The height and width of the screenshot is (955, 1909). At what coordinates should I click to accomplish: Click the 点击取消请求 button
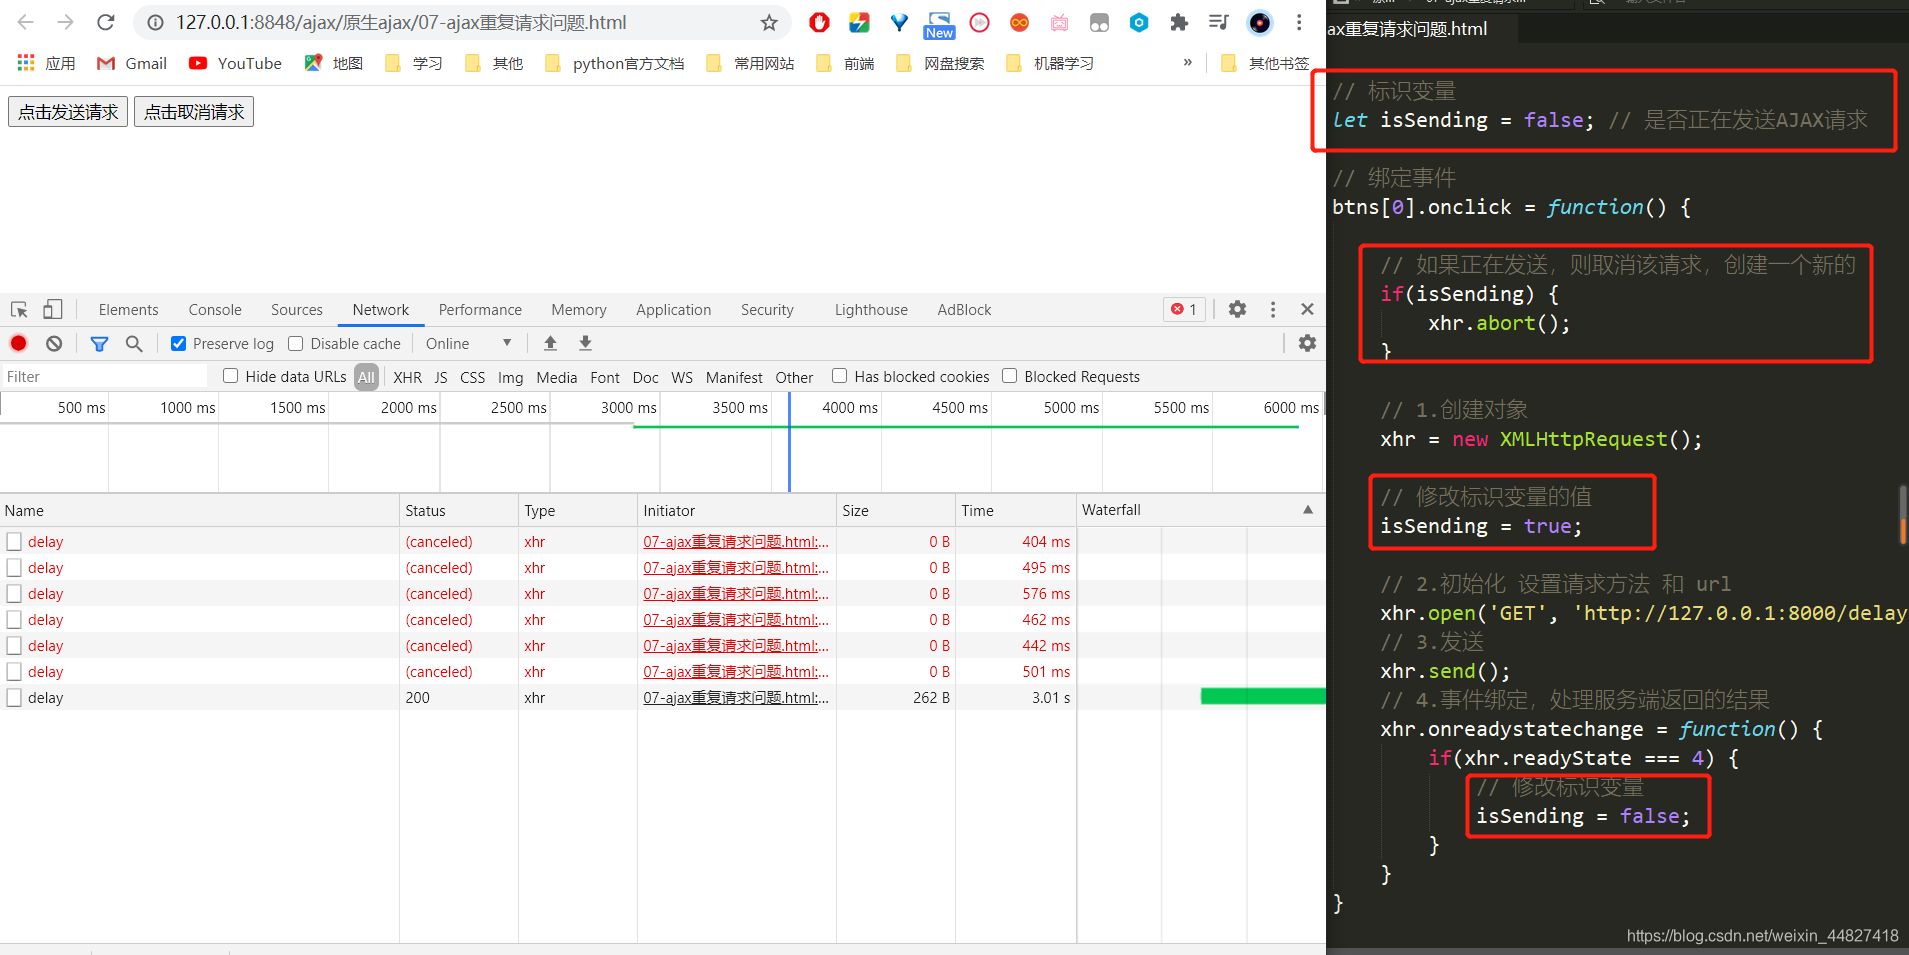click(194, 112)
